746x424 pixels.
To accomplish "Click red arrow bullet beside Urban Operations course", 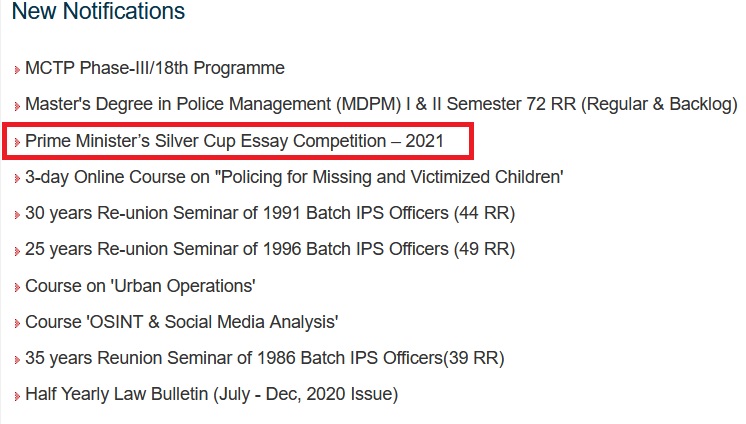I will click(x=17, y=288).
